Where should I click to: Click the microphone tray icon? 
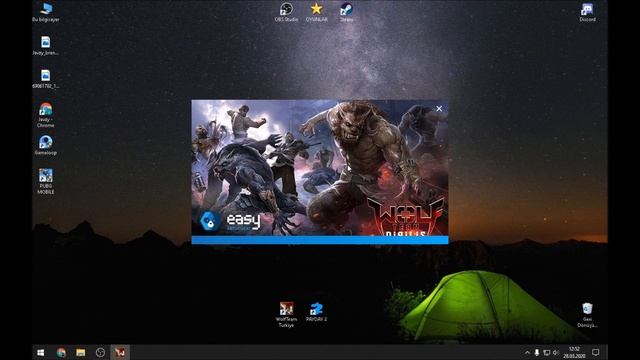click(x=537, y=352)
